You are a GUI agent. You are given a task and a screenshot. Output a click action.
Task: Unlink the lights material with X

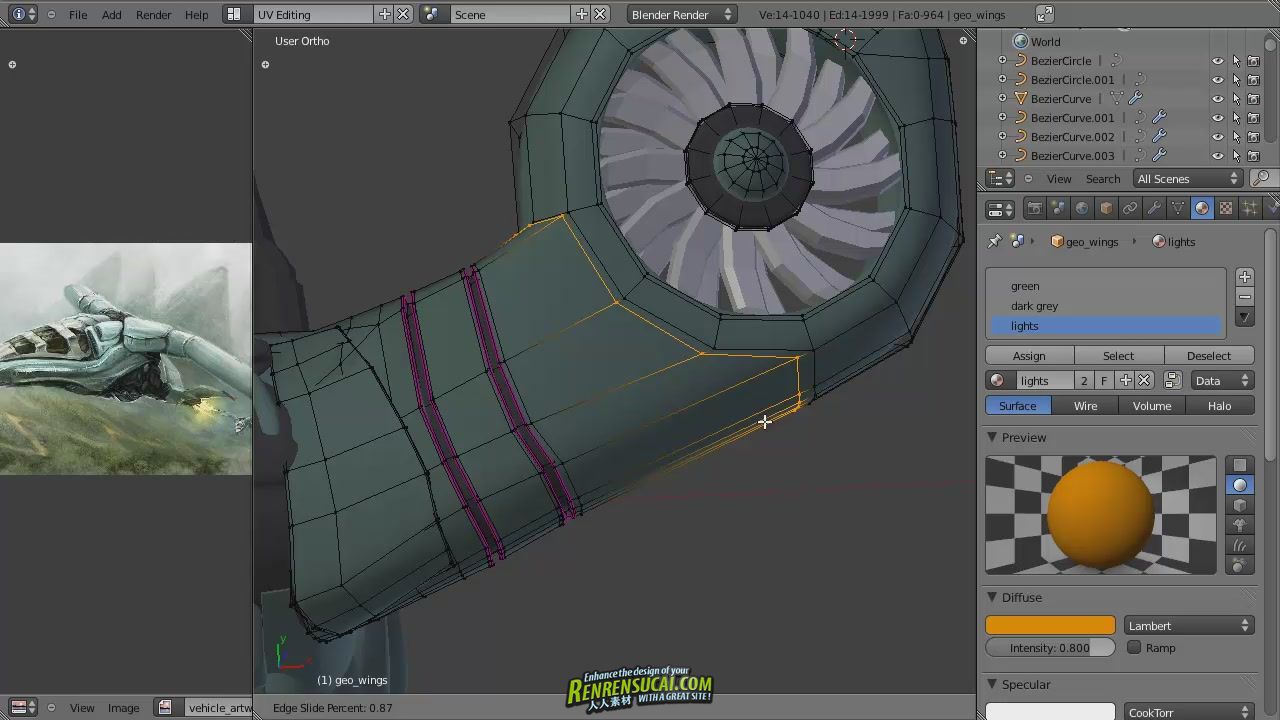click(1144, 380)
